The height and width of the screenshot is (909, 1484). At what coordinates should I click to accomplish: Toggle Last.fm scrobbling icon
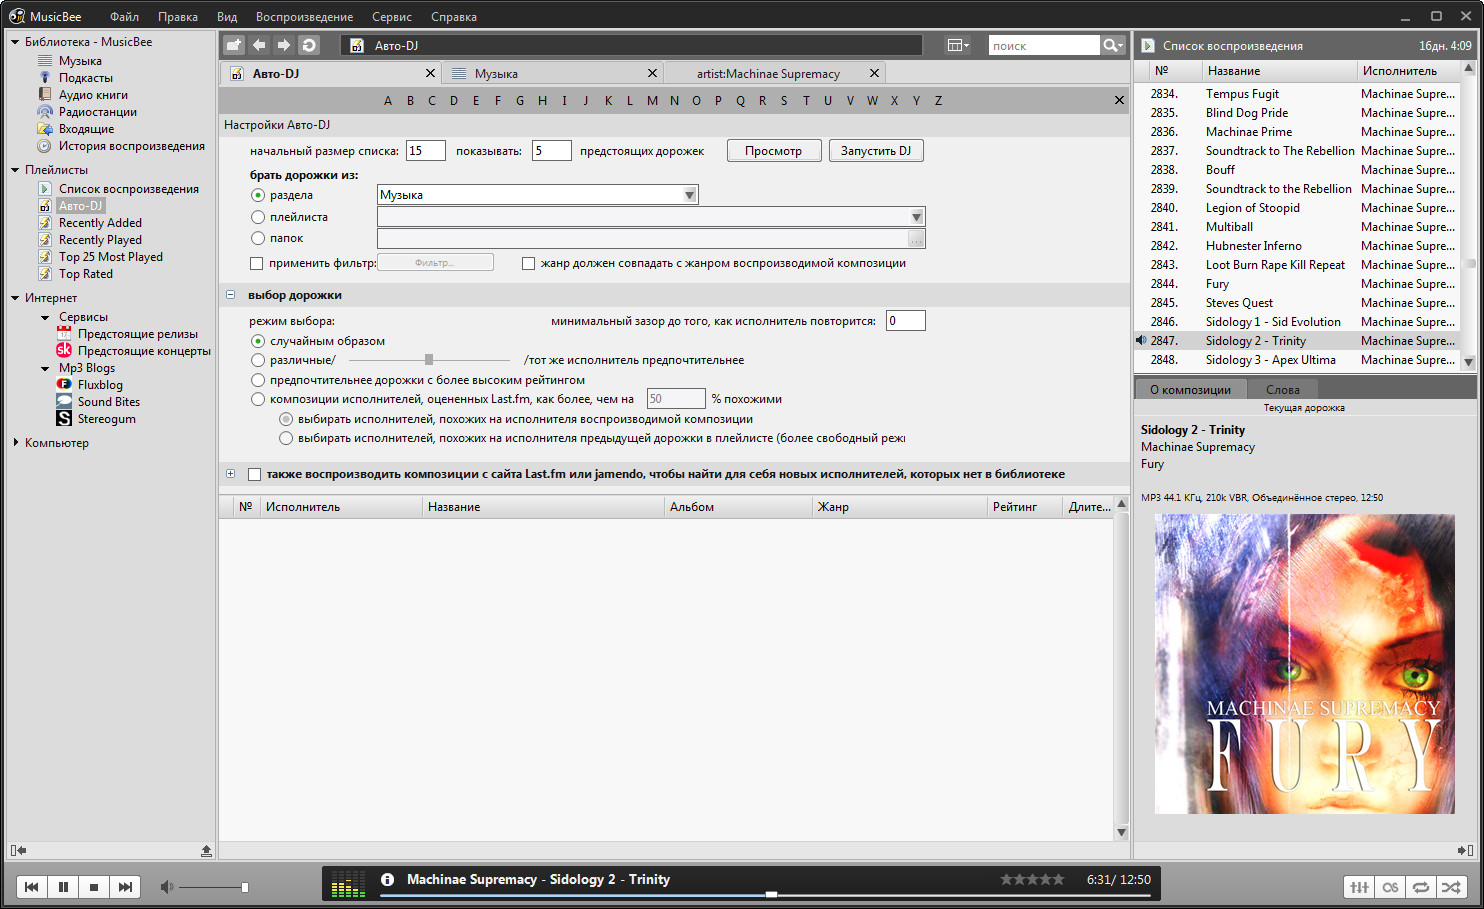click(x=1390, y=887)
